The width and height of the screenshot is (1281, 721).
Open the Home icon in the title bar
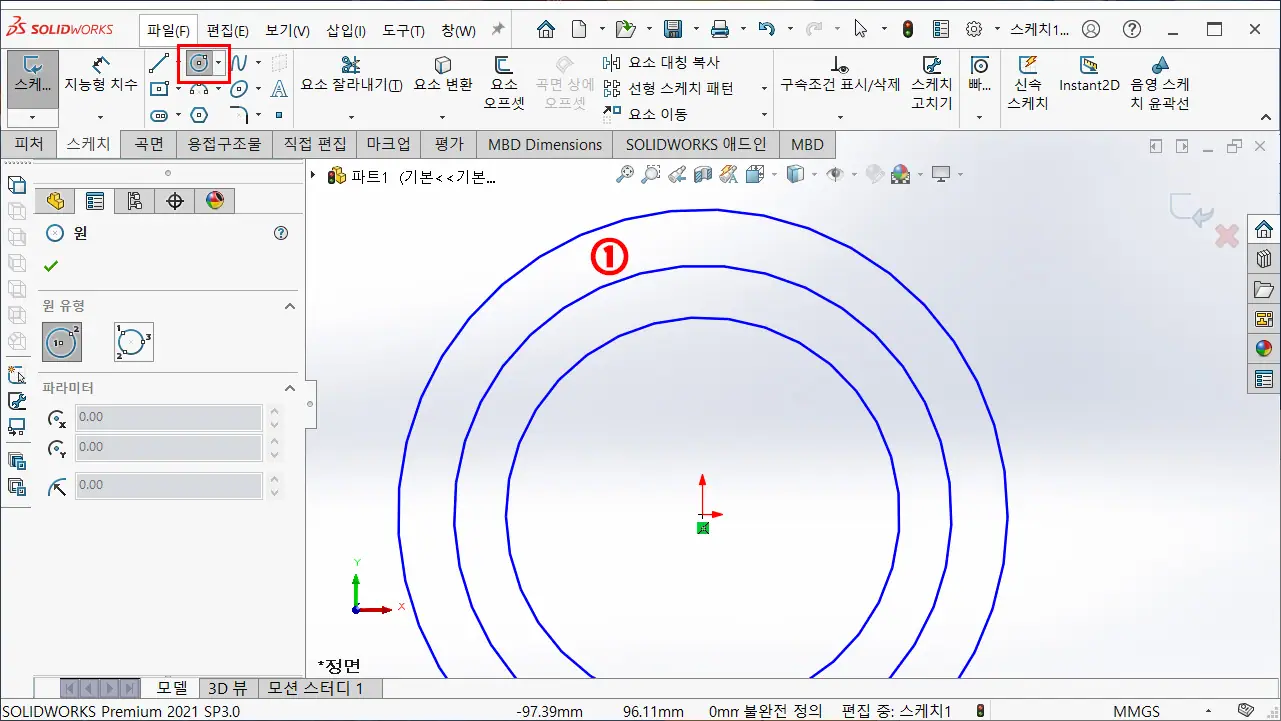[x=546, y=29]
